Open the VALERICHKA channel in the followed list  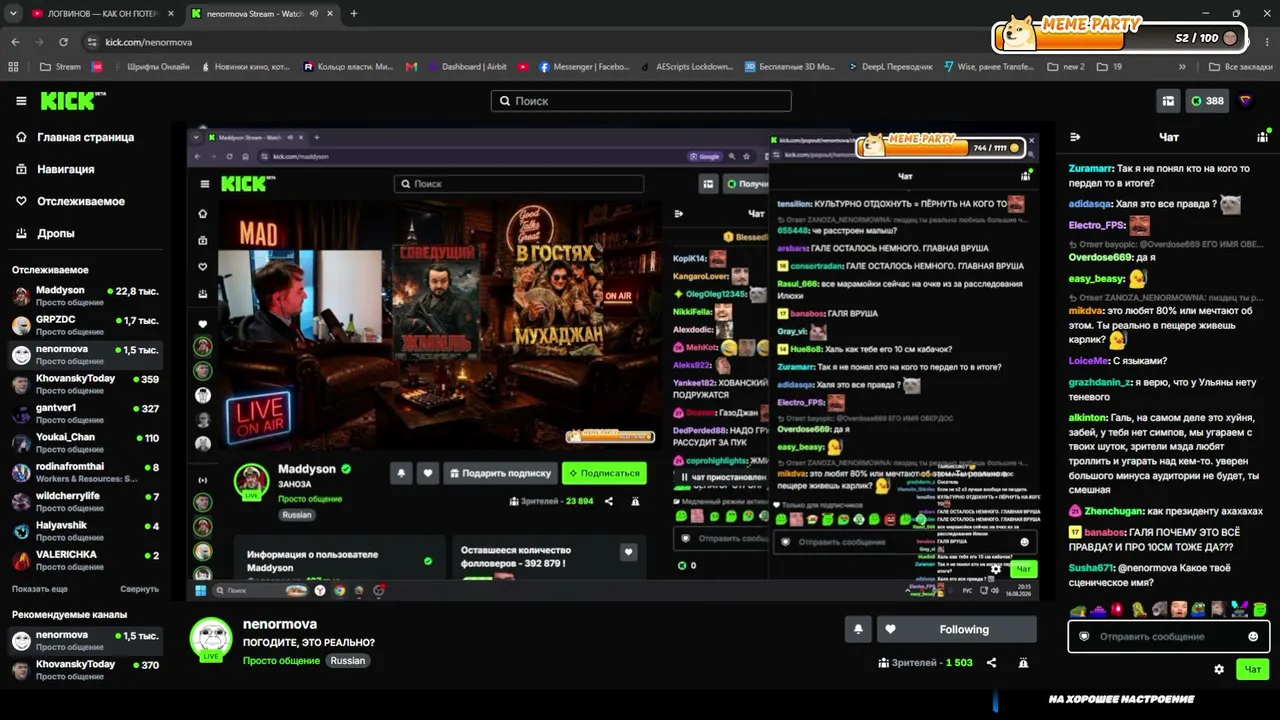85,560
